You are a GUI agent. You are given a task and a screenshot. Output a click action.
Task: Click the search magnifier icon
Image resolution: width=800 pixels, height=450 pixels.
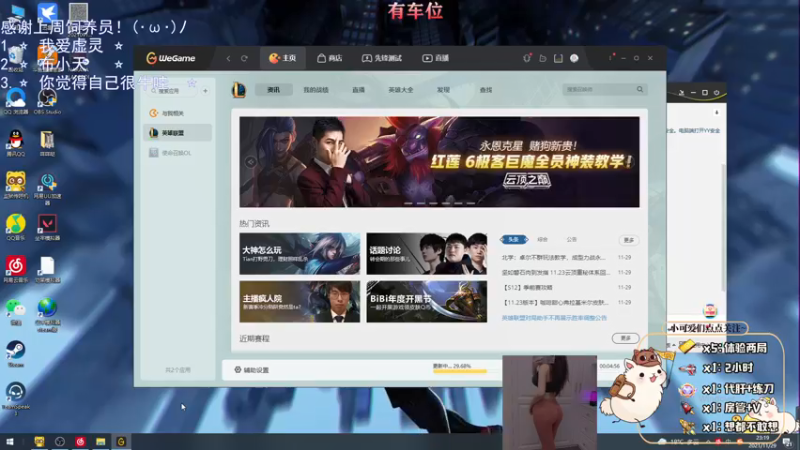click(640, 90)
